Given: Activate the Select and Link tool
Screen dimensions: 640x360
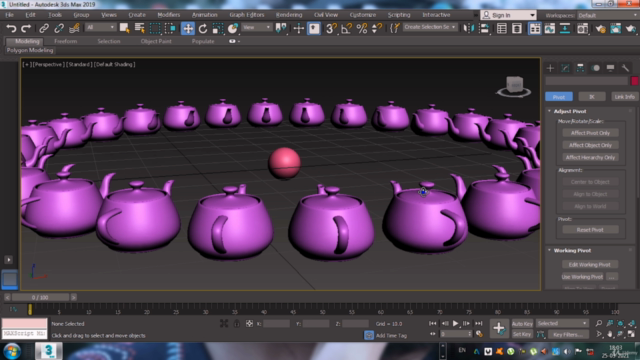Looking at the screenshot, I should (44, 28).
